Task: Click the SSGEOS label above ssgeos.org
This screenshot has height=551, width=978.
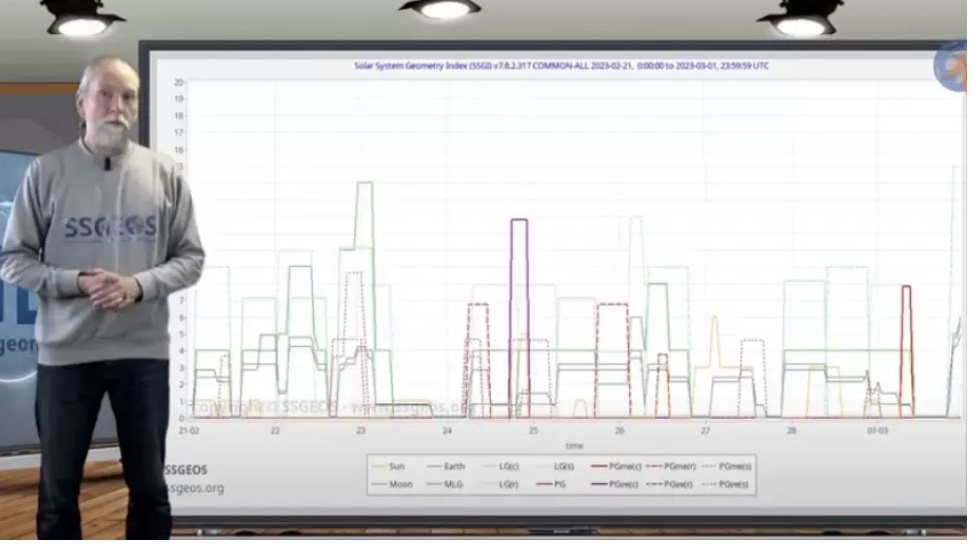Action: pyautogui.click(x=185, y=470)
